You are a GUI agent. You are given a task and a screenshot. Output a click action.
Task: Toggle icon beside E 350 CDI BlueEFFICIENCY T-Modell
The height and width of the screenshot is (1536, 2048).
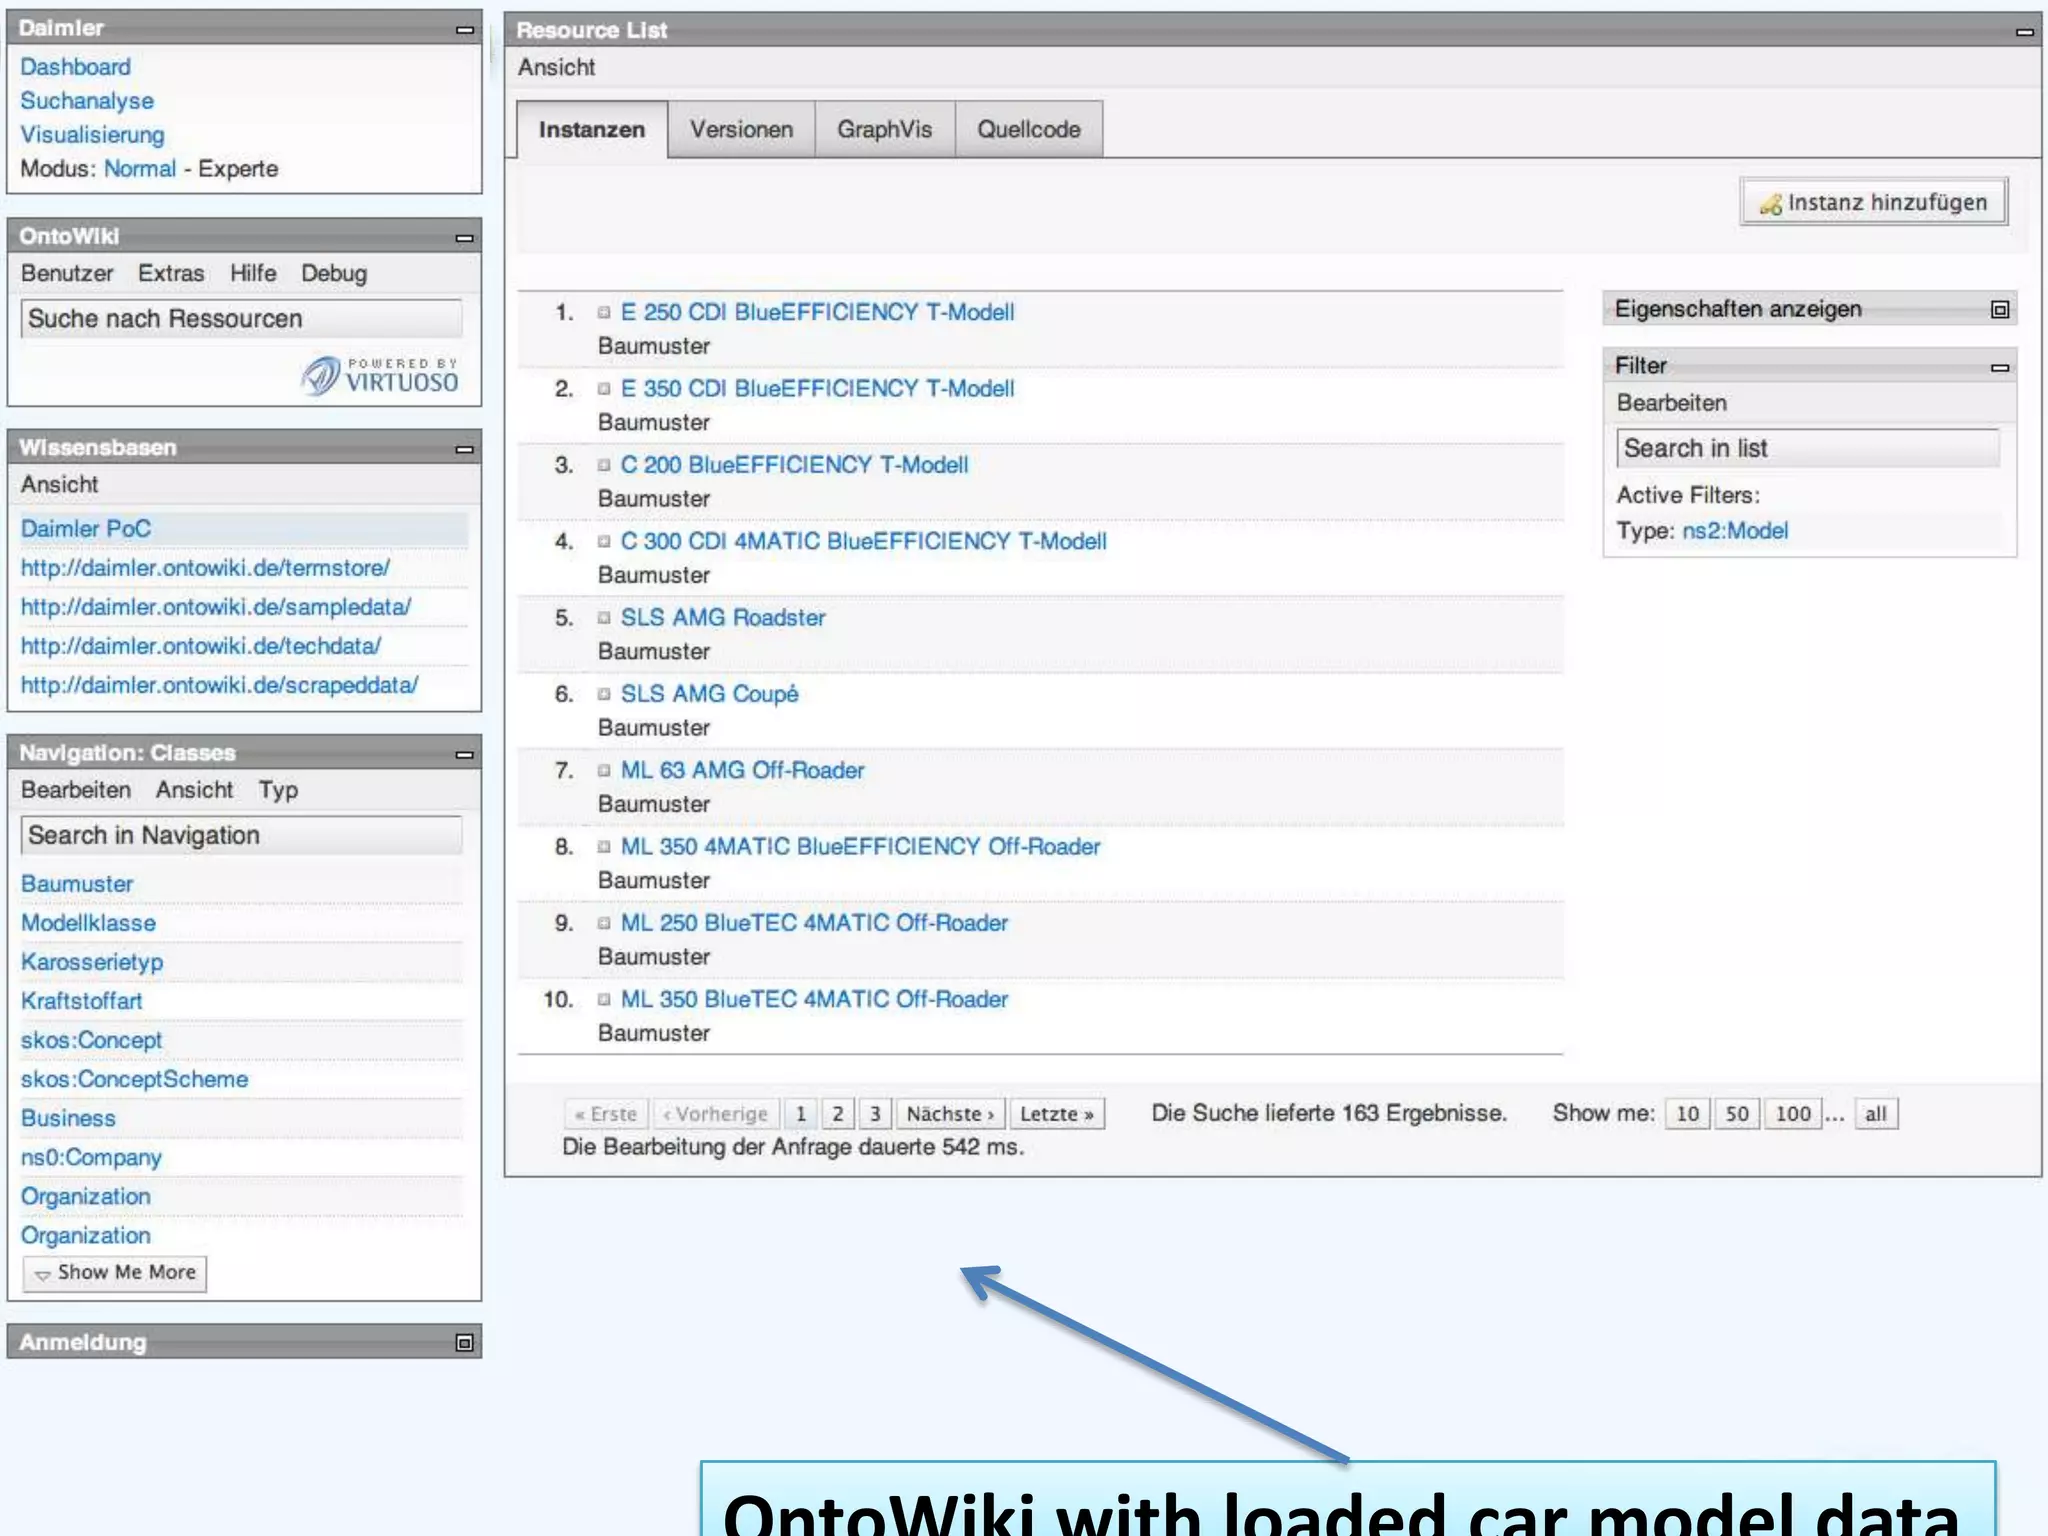coord(604,388)
